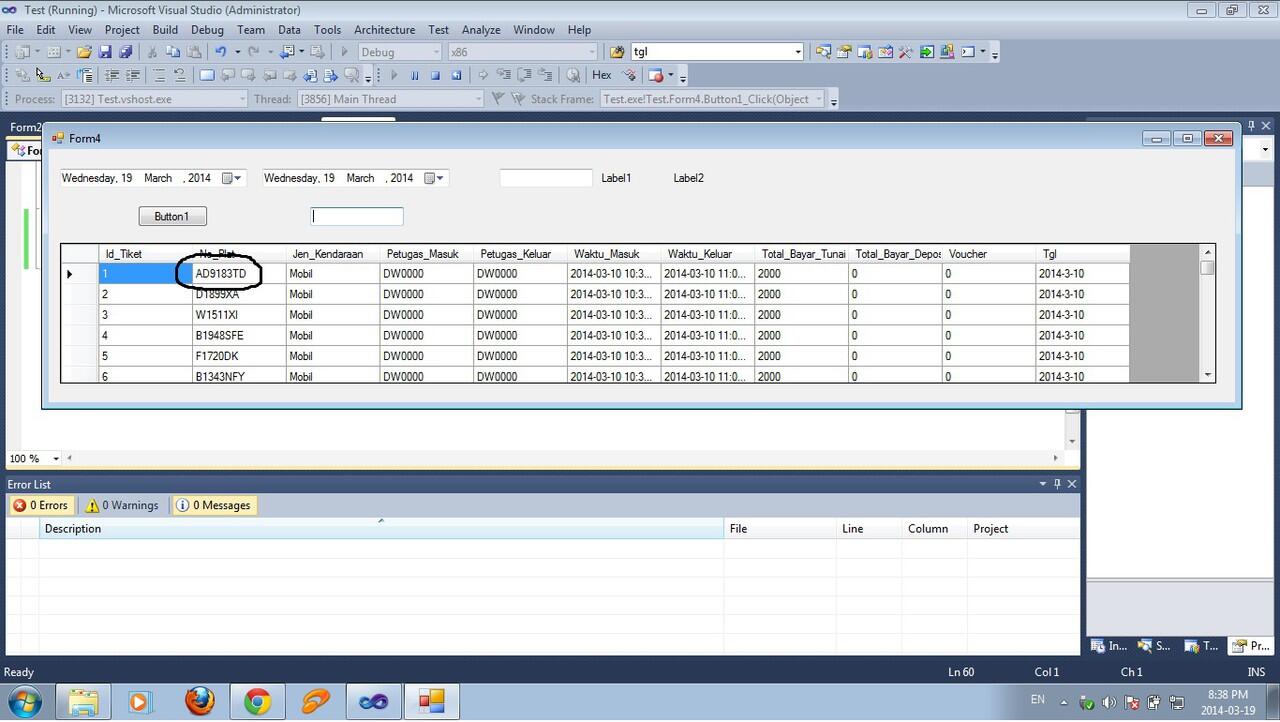Click the Step Out icon

545,75
